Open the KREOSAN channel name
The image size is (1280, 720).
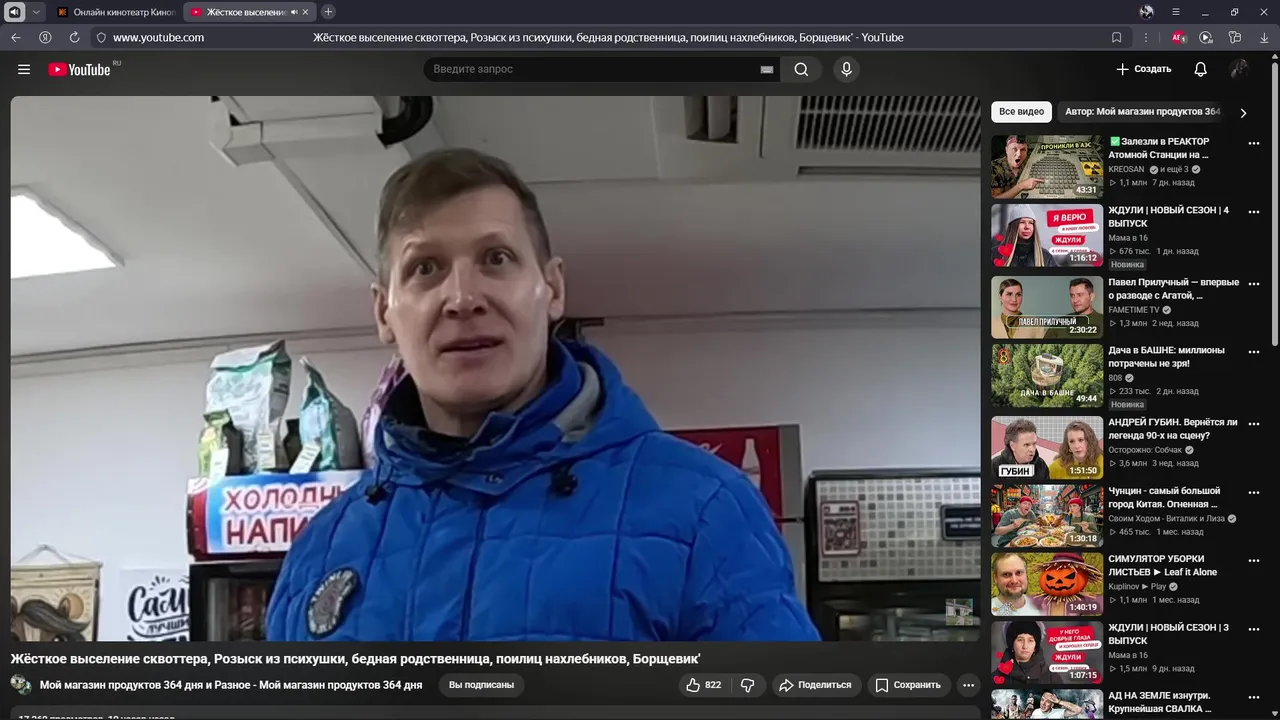1126,169
